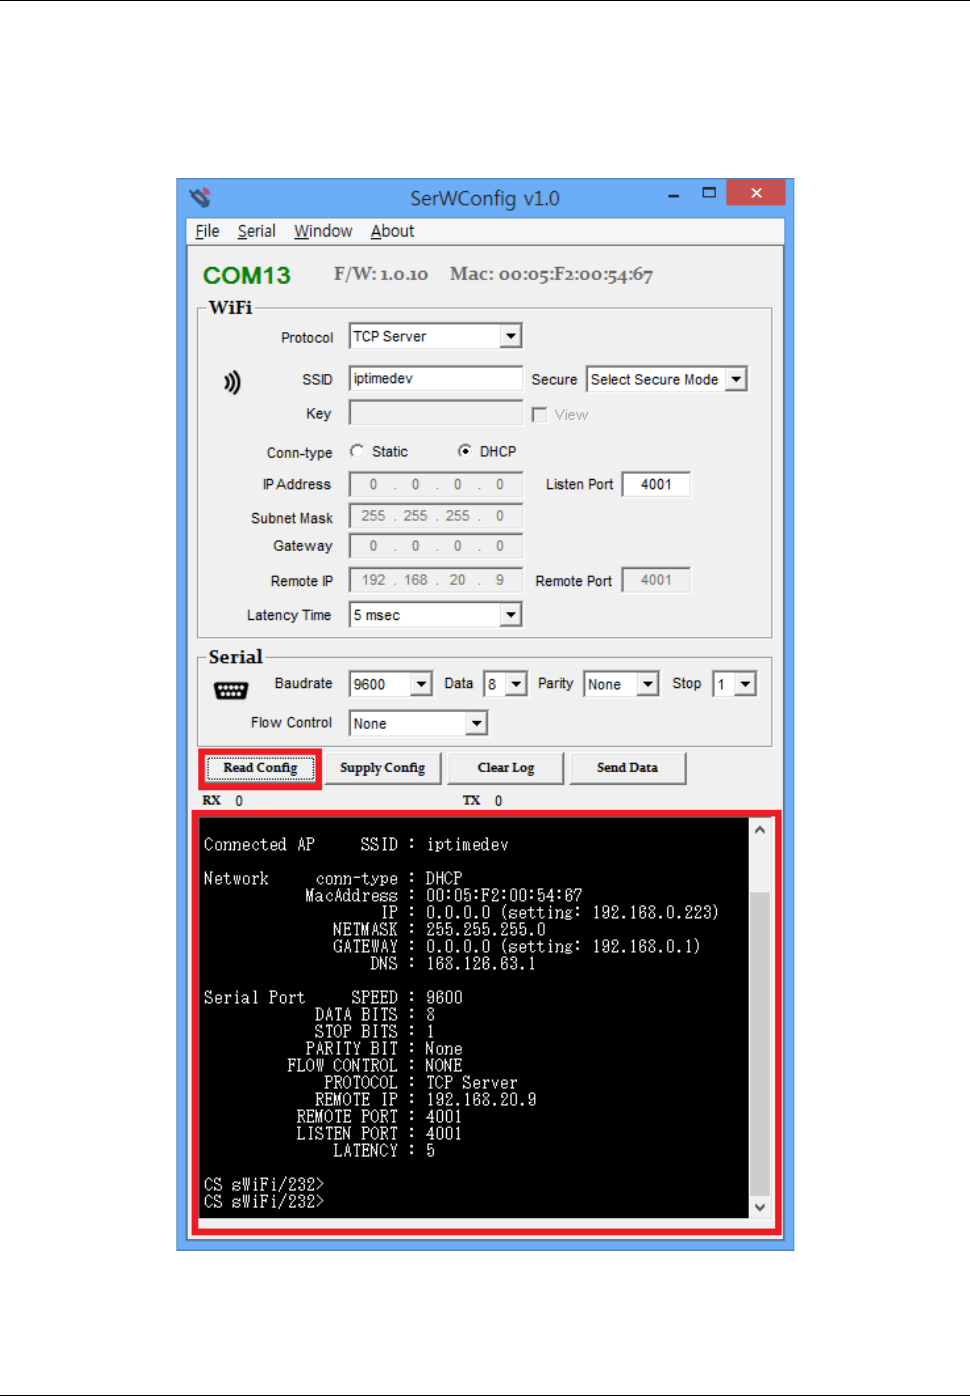
Task: Open the Window menu
Action: click(323, 231)
